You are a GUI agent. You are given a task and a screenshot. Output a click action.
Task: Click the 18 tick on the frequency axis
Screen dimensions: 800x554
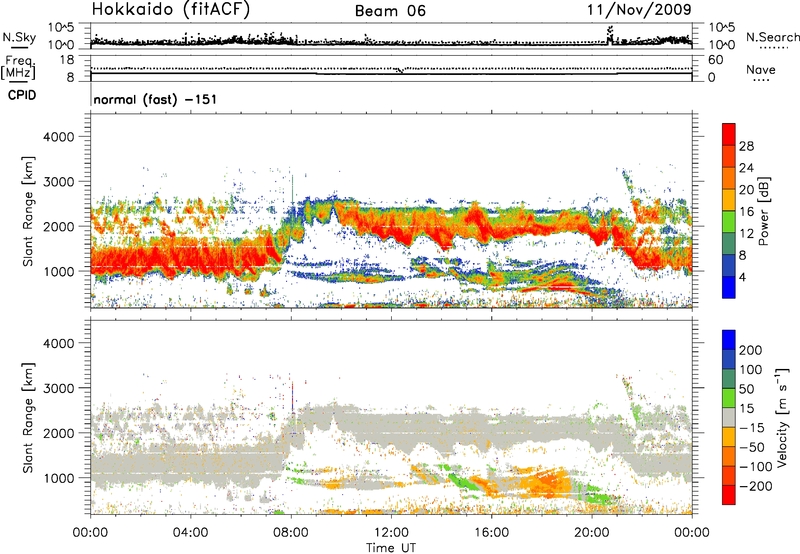(x=68, y=60)
